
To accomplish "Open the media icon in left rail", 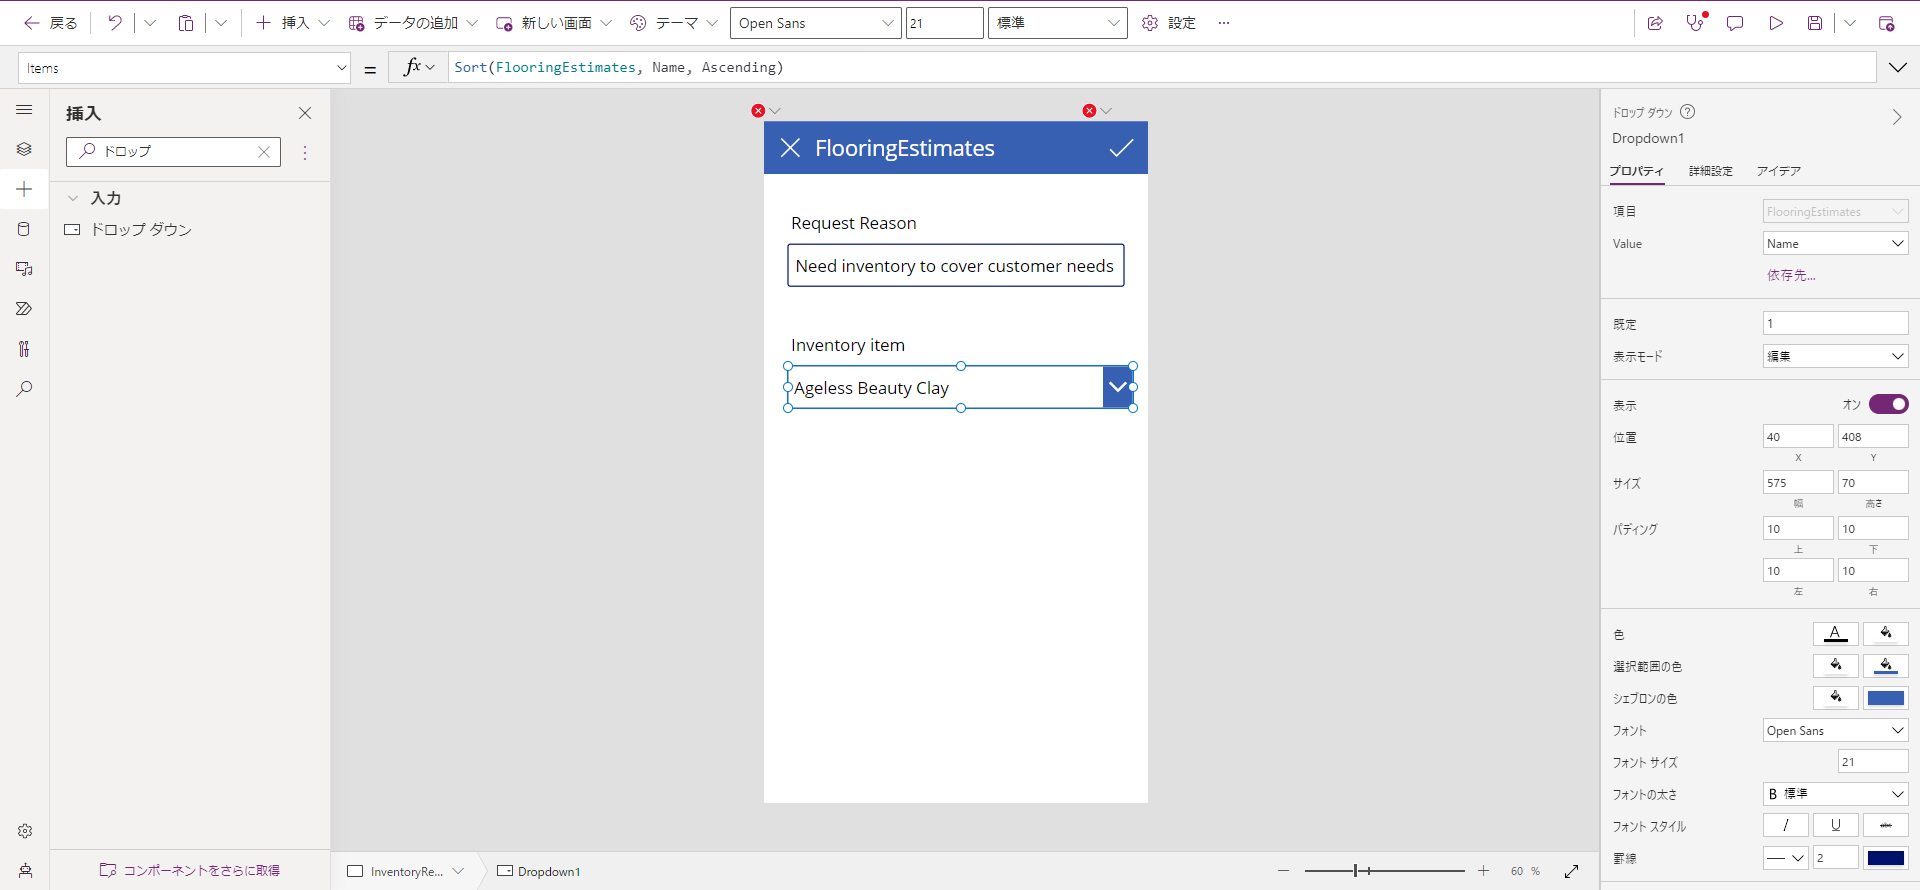I will tap(24, 269).
